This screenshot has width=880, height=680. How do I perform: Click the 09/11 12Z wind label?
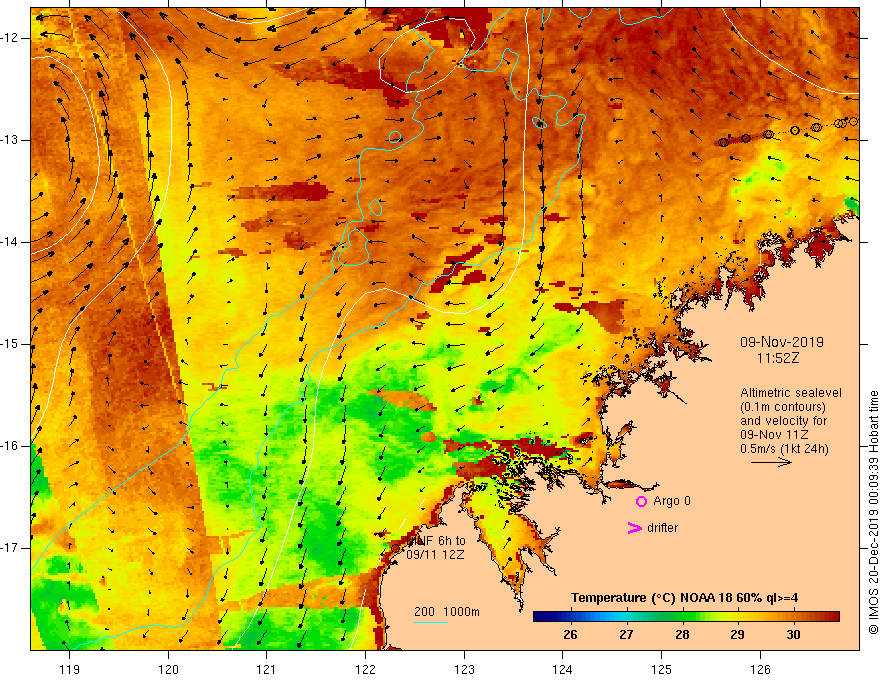click(x=436, y=554)
